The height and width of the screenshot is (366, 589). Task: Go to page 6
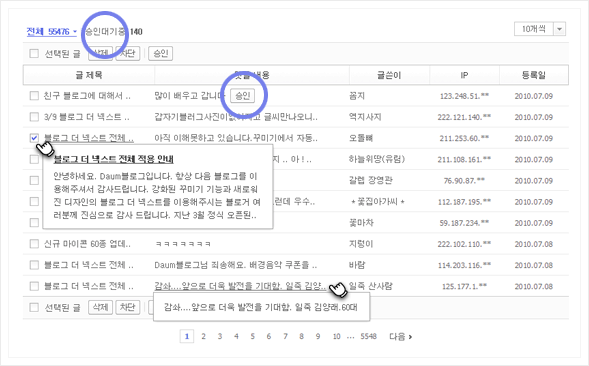point(269,336)
